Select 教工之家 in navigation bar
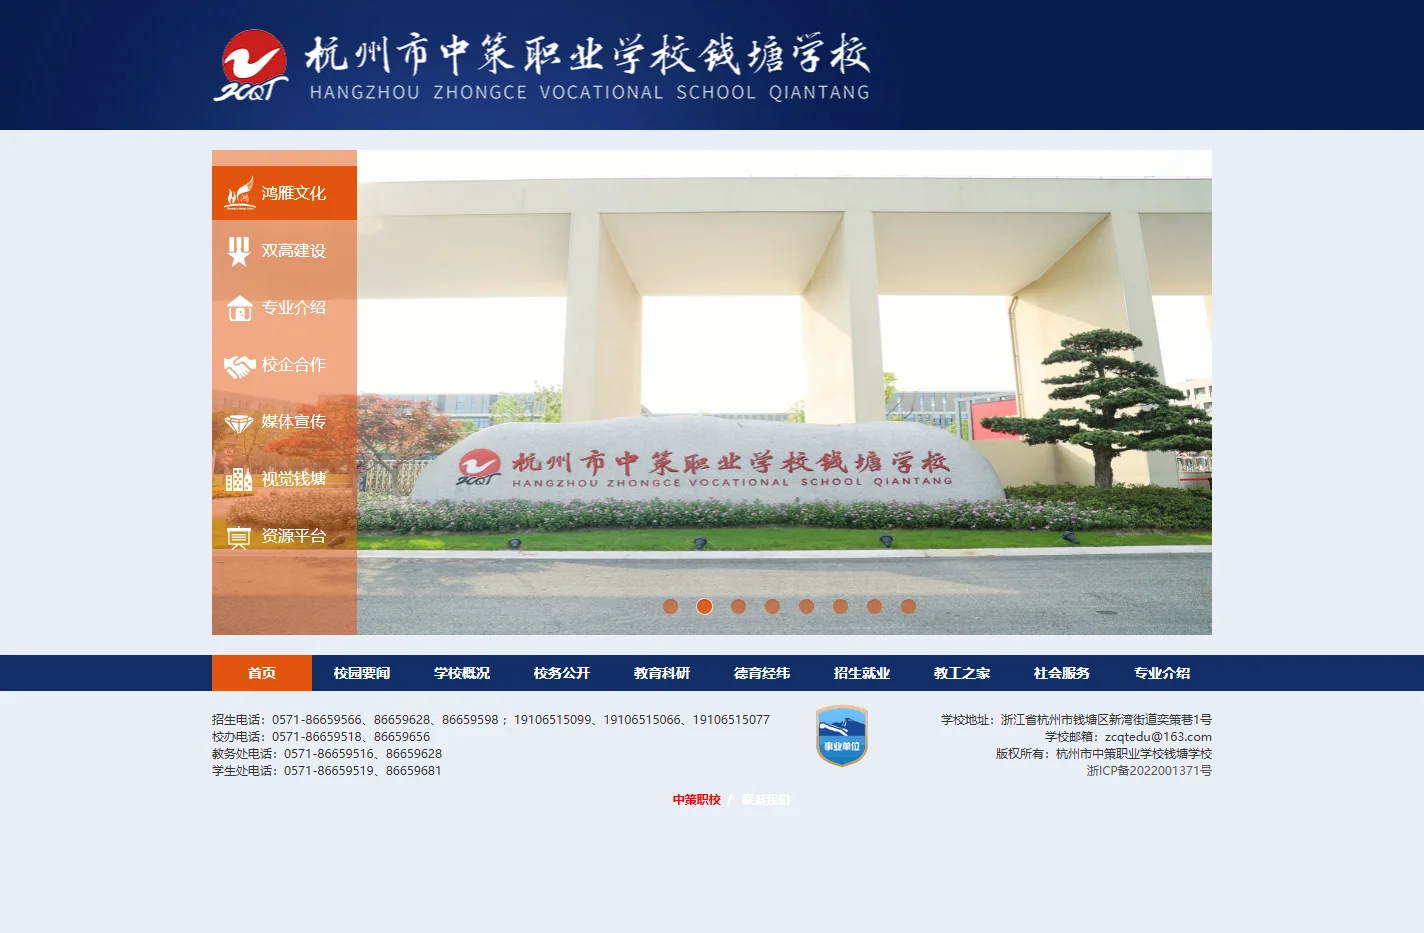 tap(962, 673)
